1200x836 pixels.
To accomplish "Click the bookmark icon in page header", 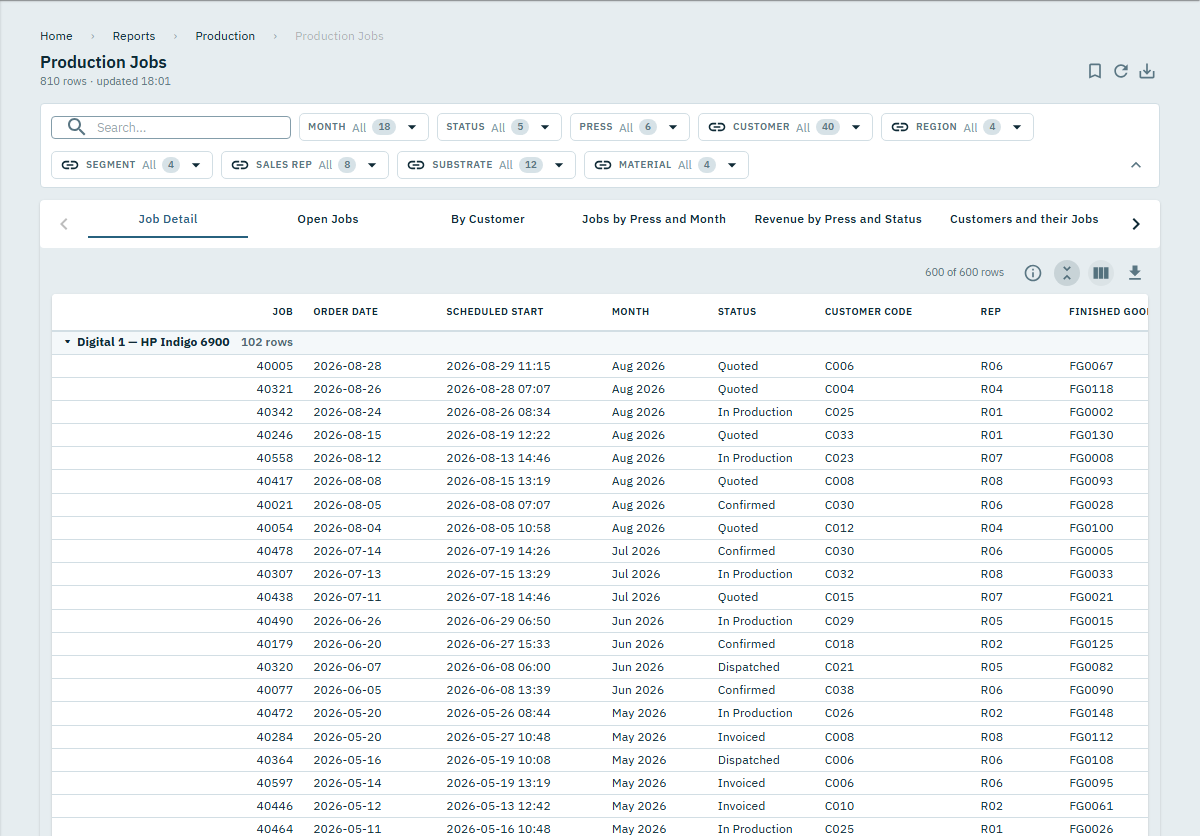I will coord(1095,71).
